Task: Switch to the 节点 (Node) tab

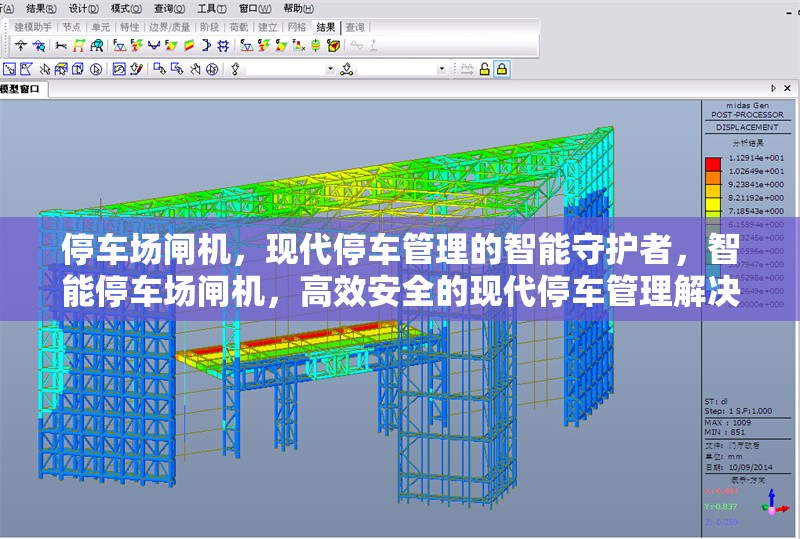Action: [x=71, y=28]
